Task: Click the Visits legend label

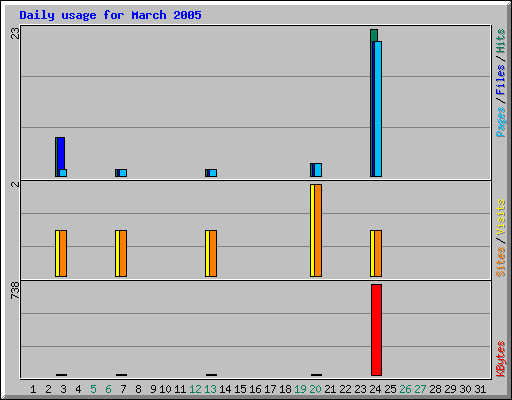Action: coord(501,217)
